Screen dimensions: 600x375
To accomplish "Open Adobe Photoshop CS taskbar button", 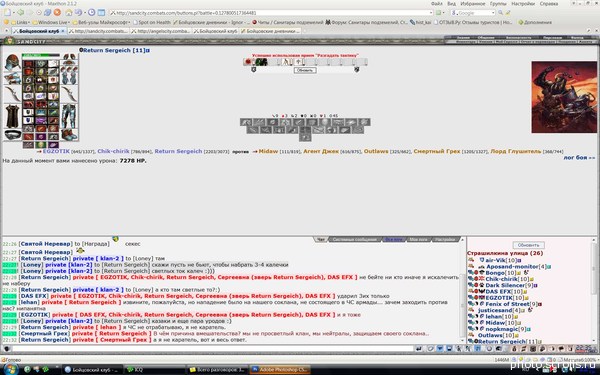I will pyautogui.click(x=279, y=370).
